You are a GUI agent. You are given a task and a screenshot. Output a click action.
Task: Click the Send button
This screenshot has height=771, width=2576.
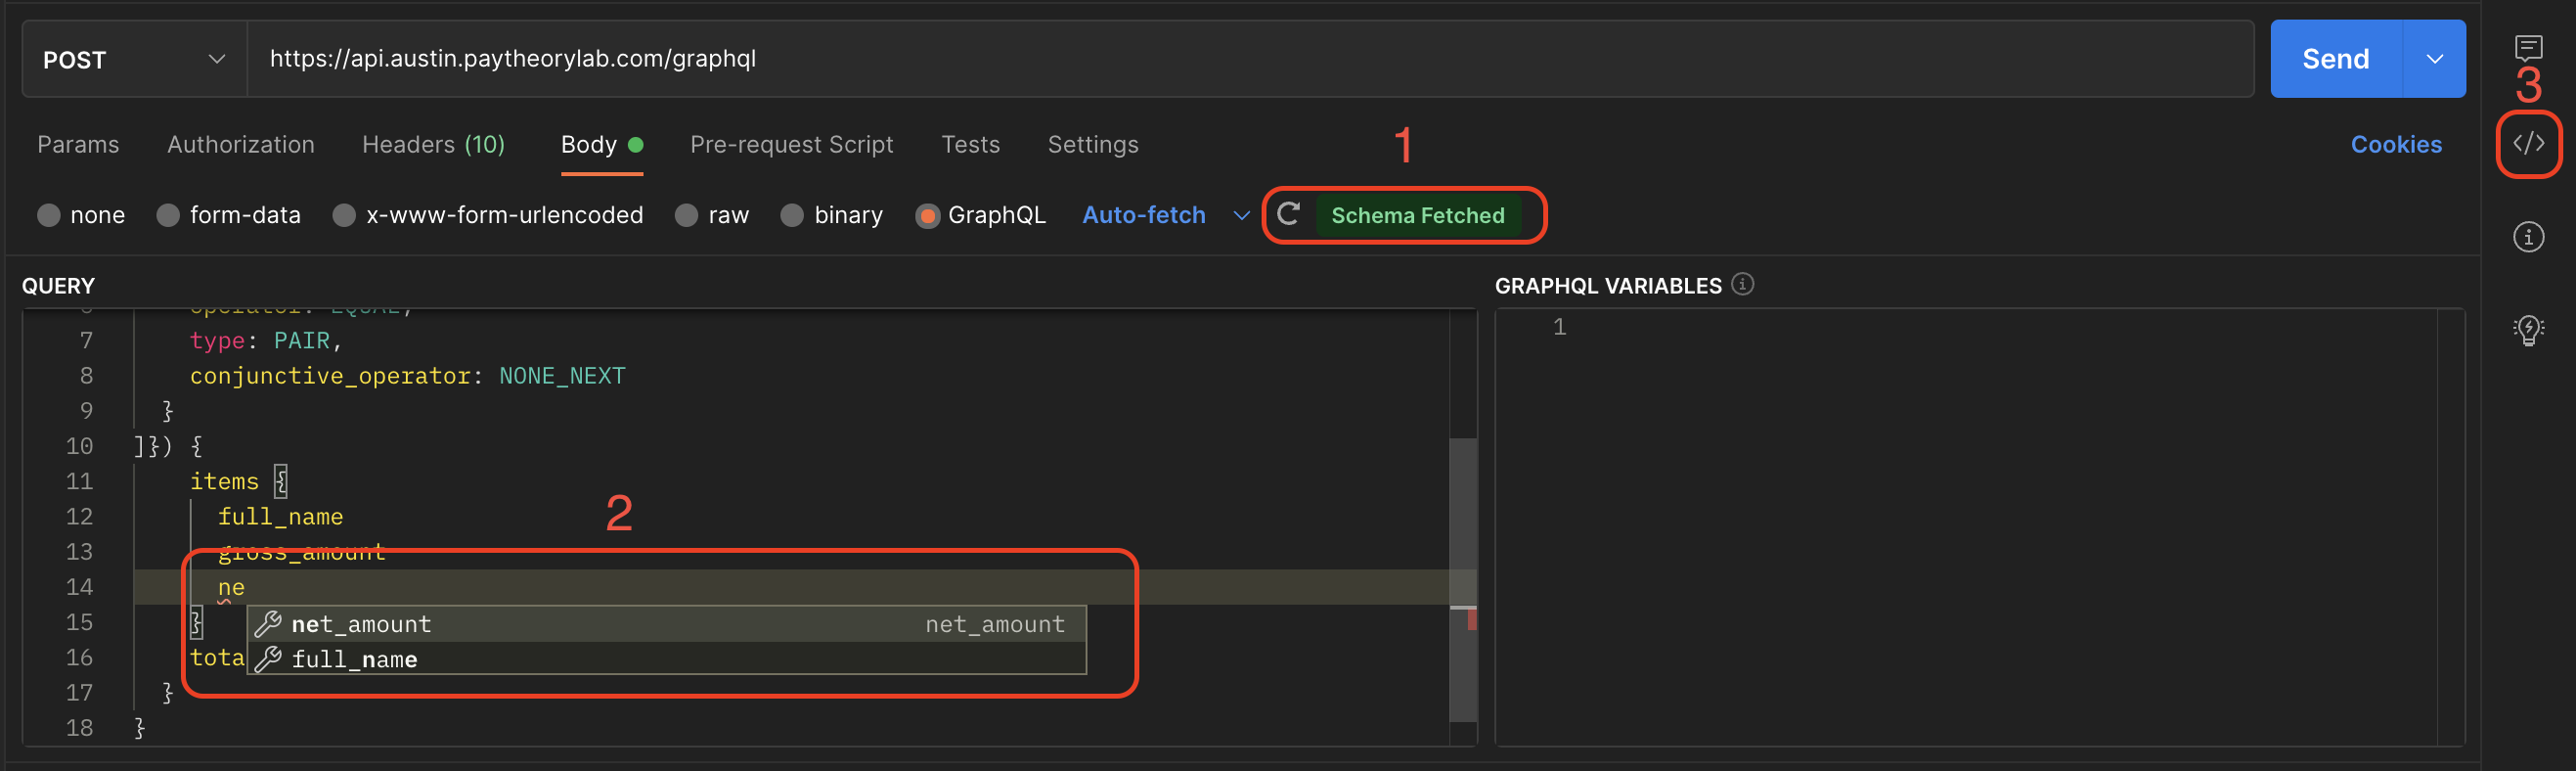pos(2335,59)
